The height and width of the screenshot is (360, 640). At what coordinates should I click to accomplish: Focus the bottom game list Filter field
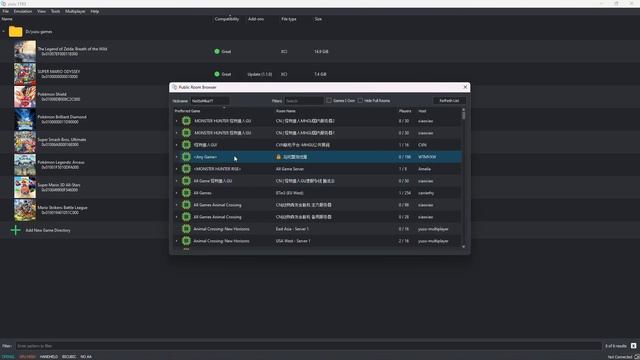308,346
